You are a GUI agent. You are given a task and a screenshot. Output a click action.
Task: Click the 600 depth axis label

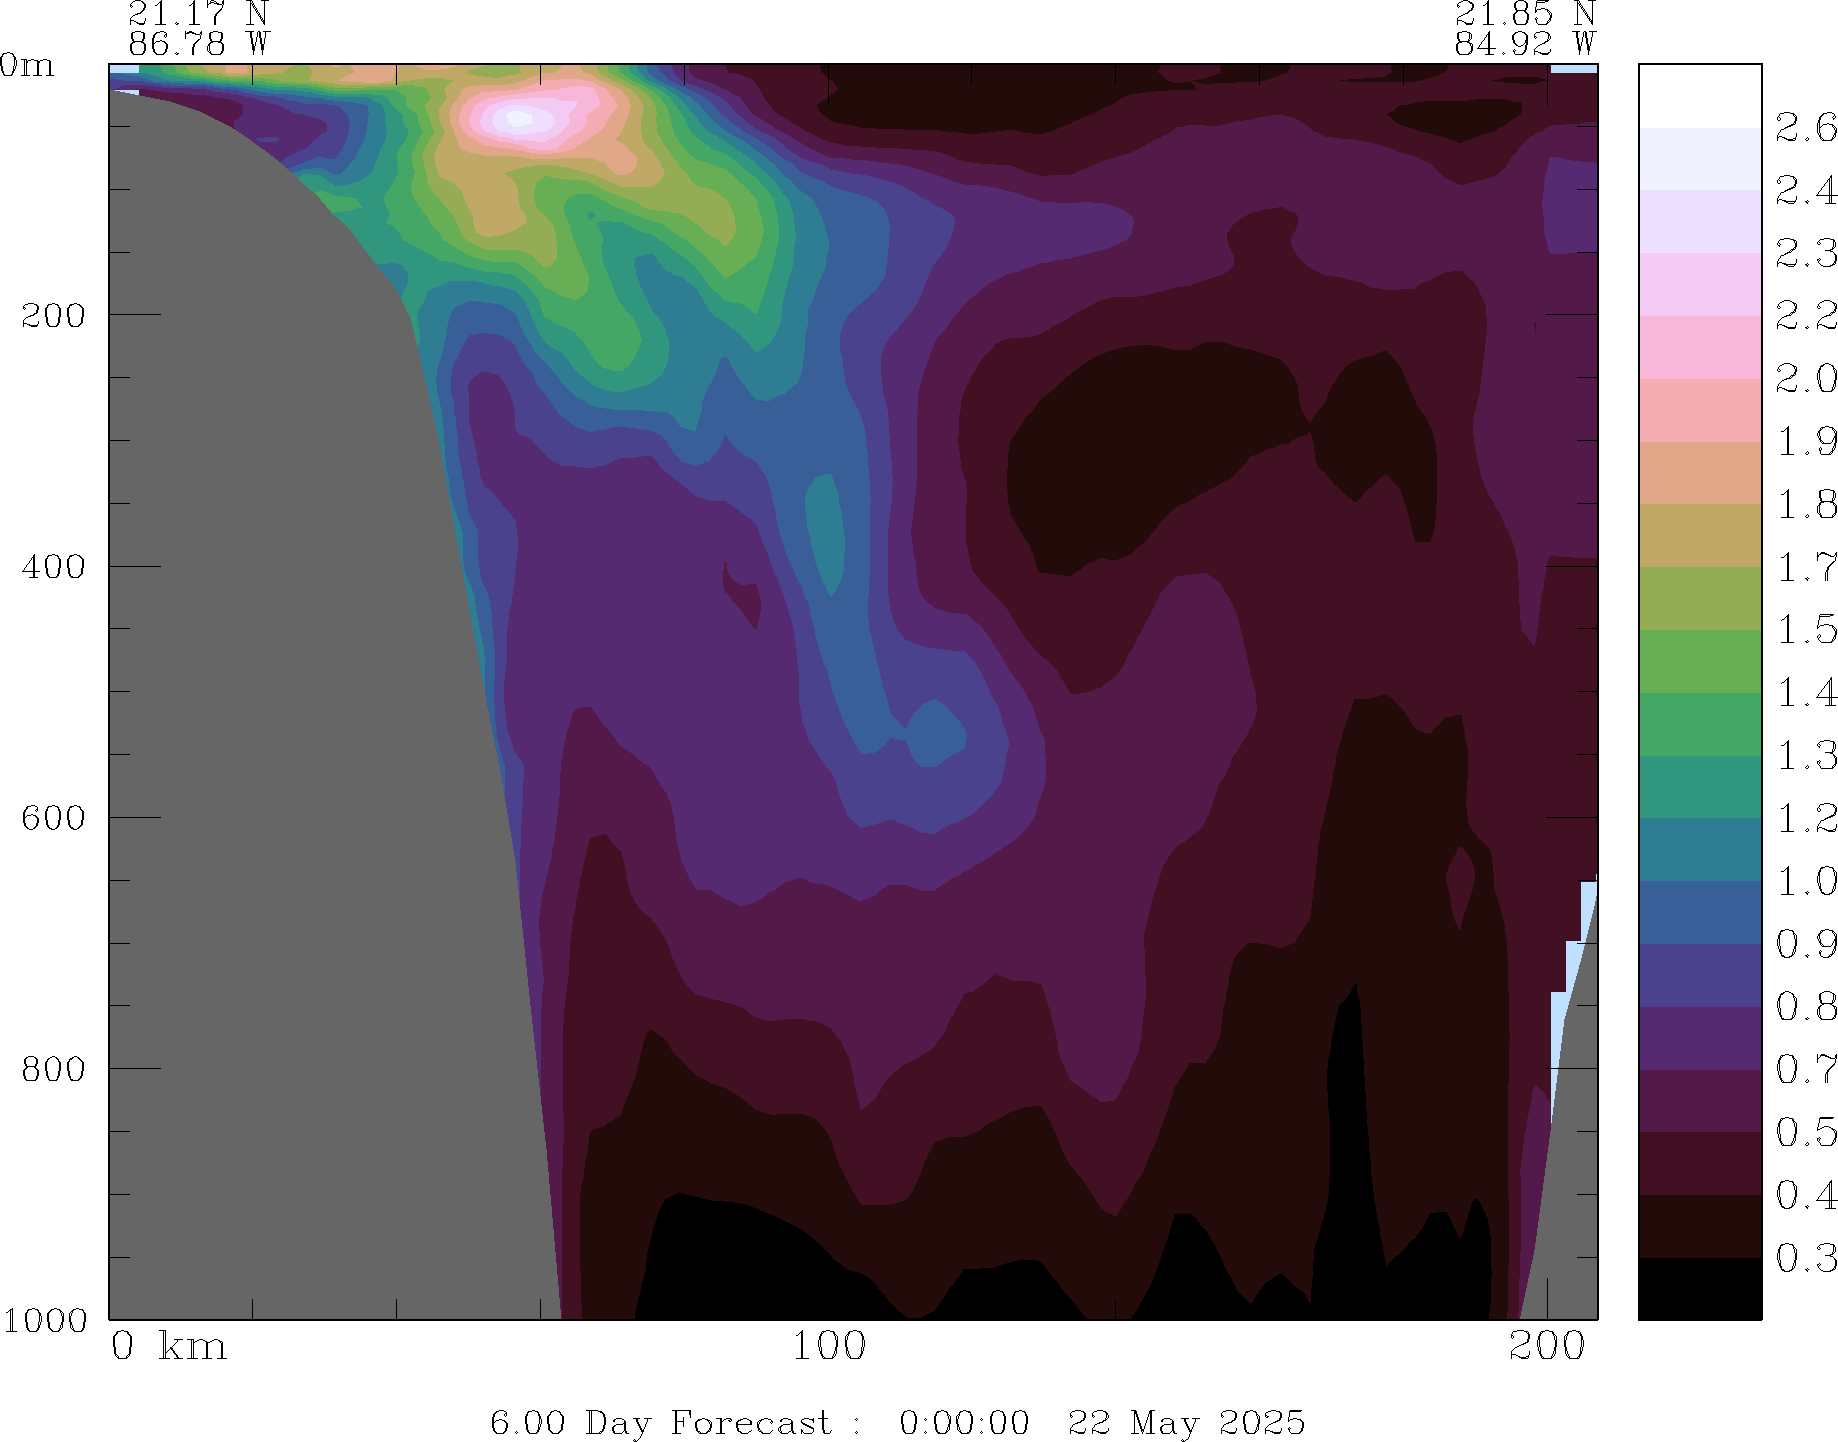coord(53,818)
